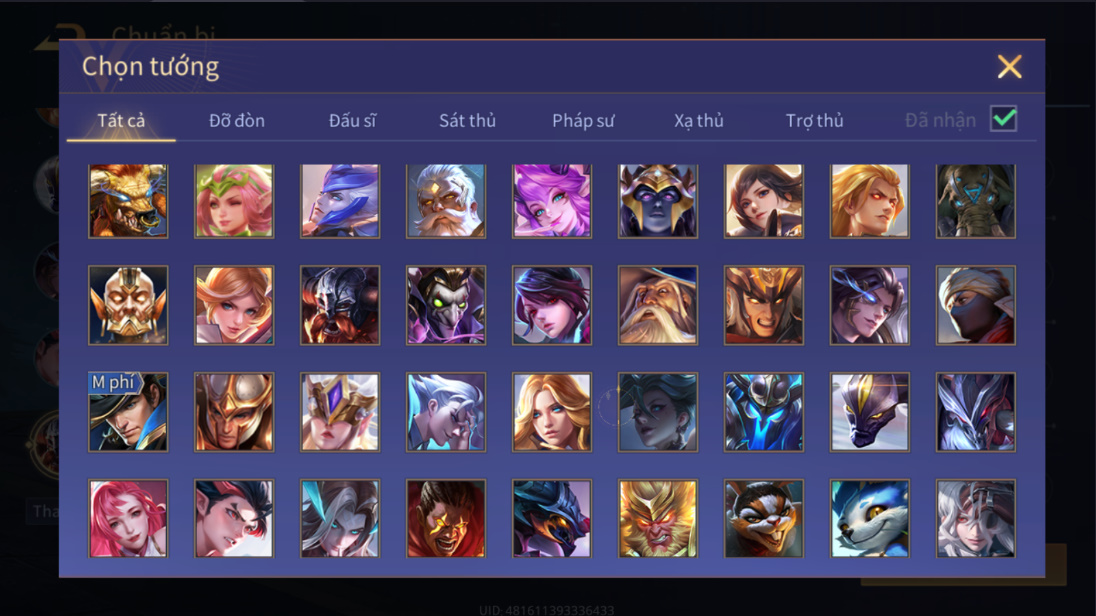Select the purple-haired girl hero portrait
This screenshot has height=616, width=1096.
click(551, 201)
